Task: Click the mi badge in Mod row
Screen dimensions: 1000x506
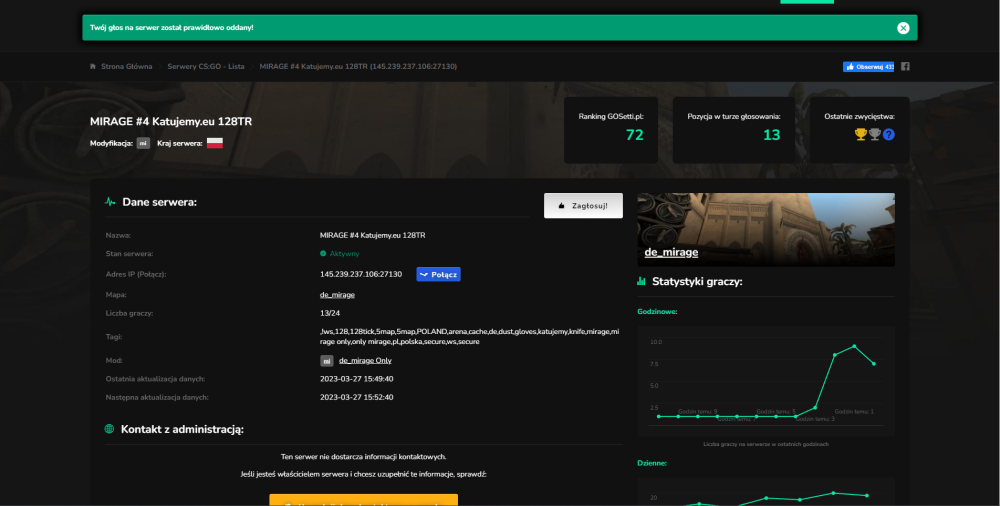Action: 327,361
